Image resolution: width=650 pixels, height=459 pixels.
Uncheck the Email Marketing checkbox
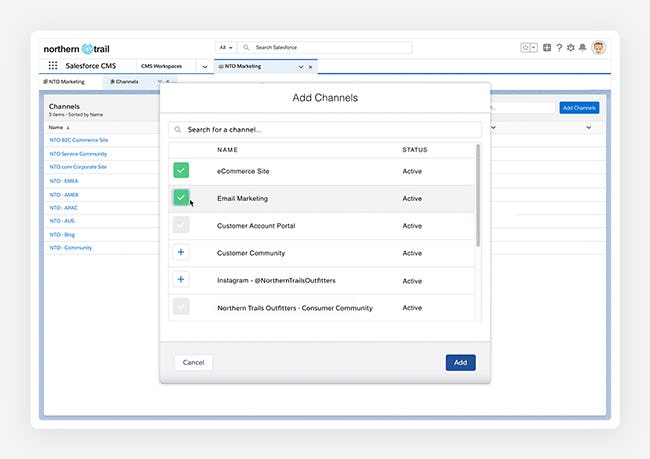[181, 197]
